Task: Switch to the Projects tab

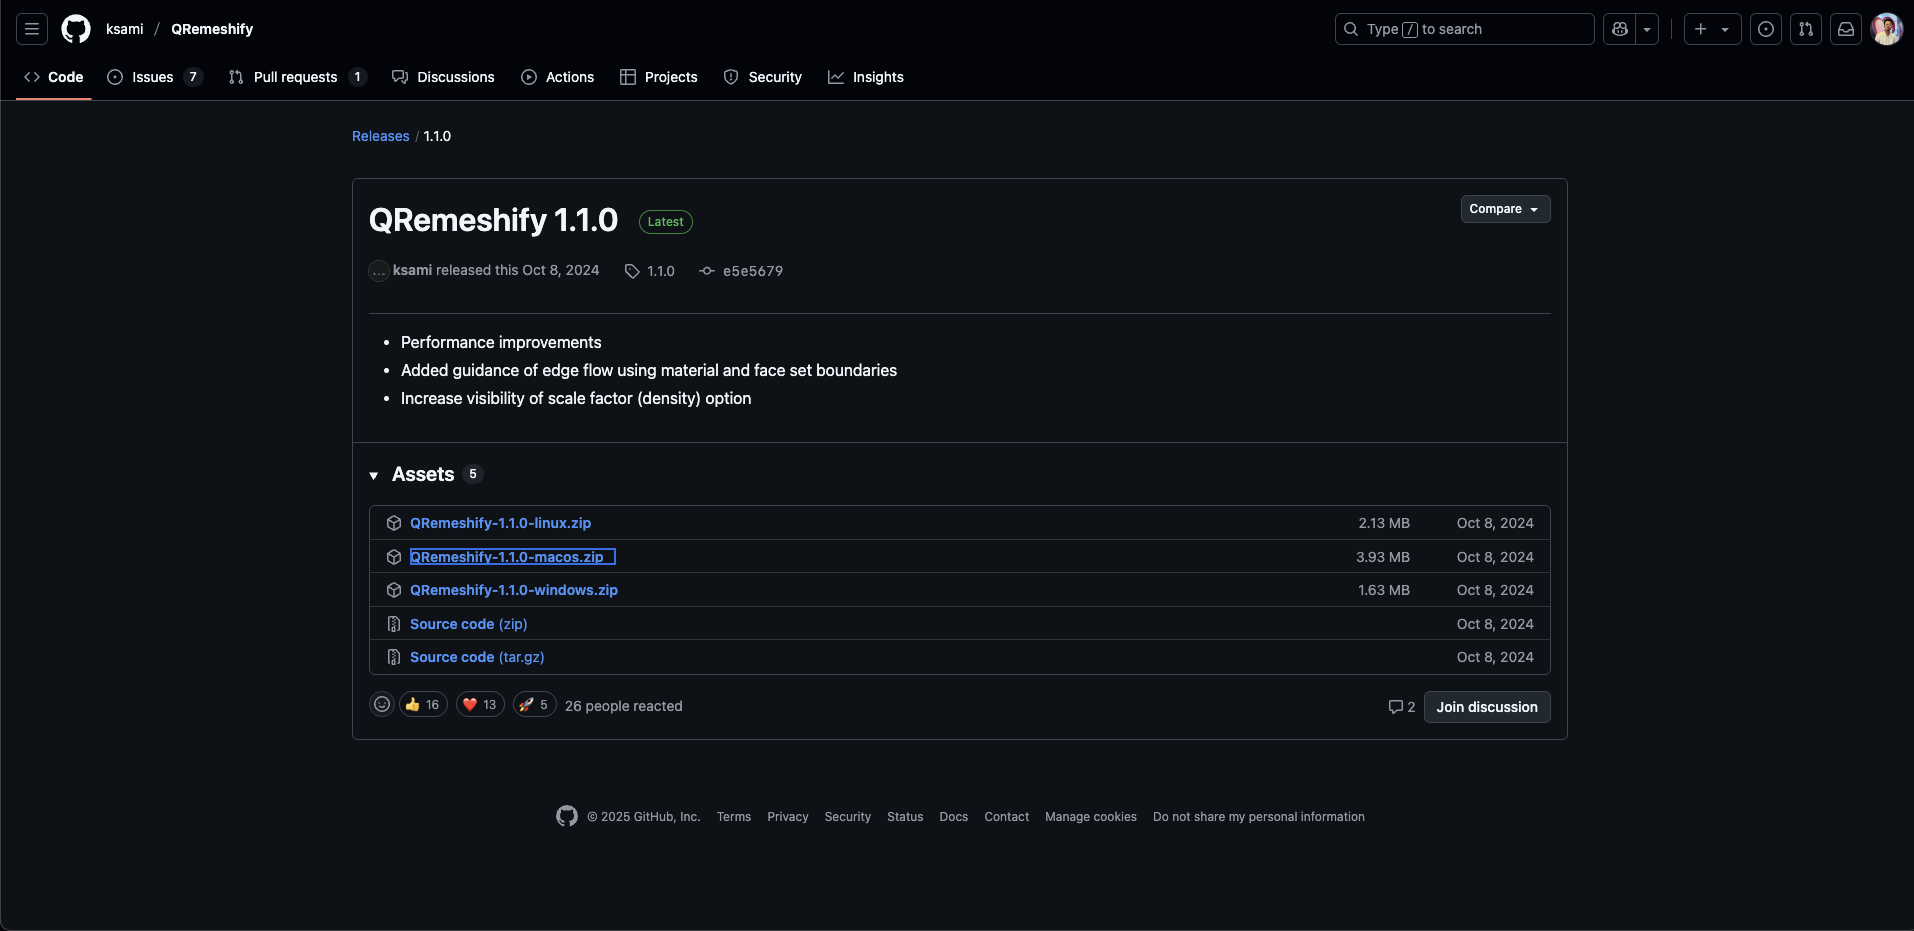Action: coord(659,77)
